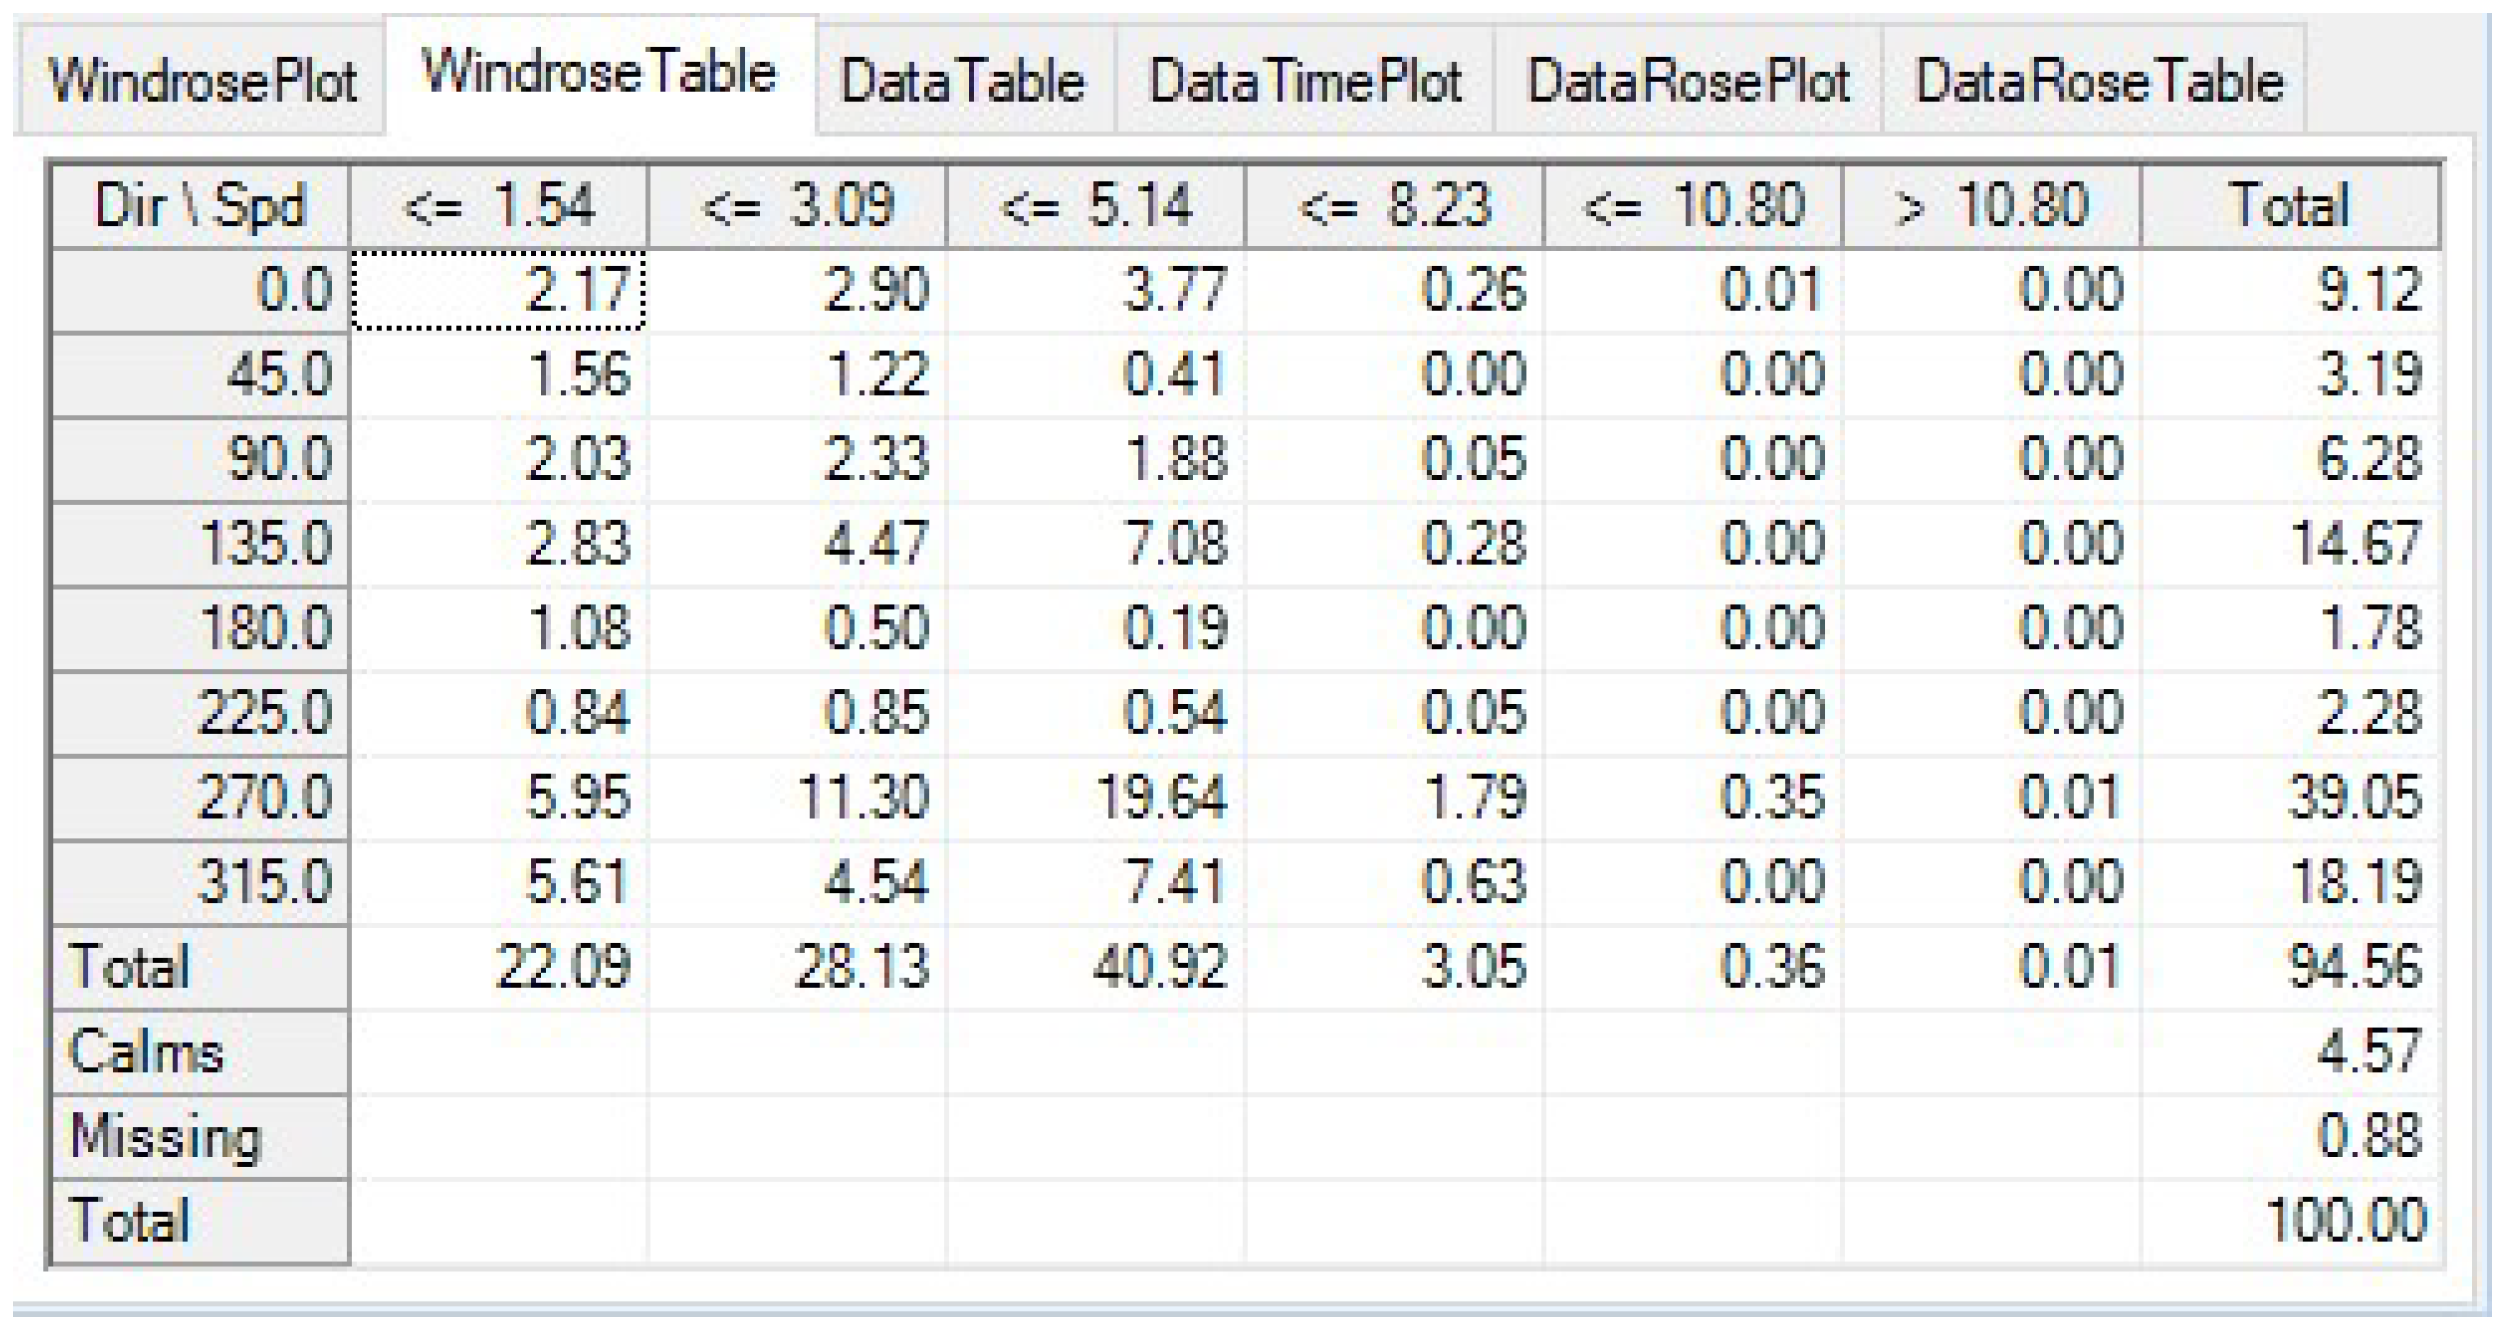
Task: Click the Total column header
Action: point(2290,207)
